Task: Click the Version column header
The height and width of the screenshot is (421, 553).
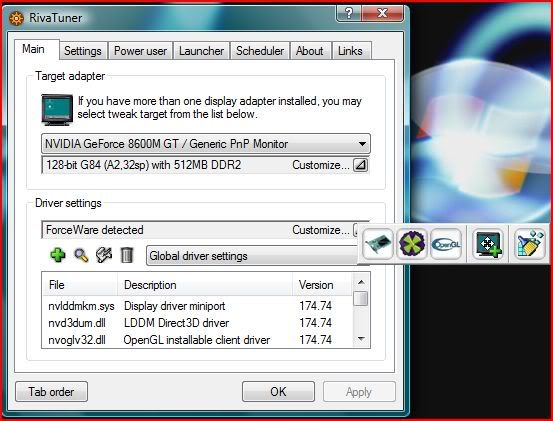Action: (x=322, y=285)
